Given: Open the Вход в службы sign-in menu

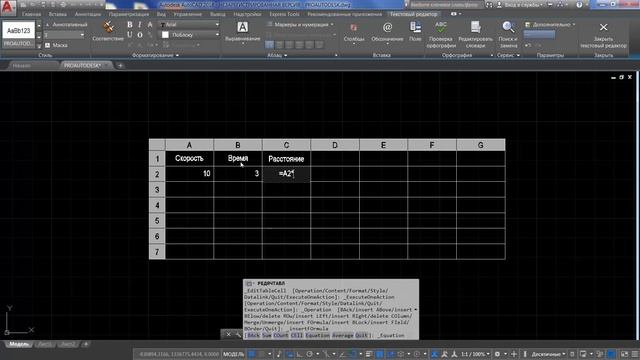Looking at the screenshot, I should 519,5.
